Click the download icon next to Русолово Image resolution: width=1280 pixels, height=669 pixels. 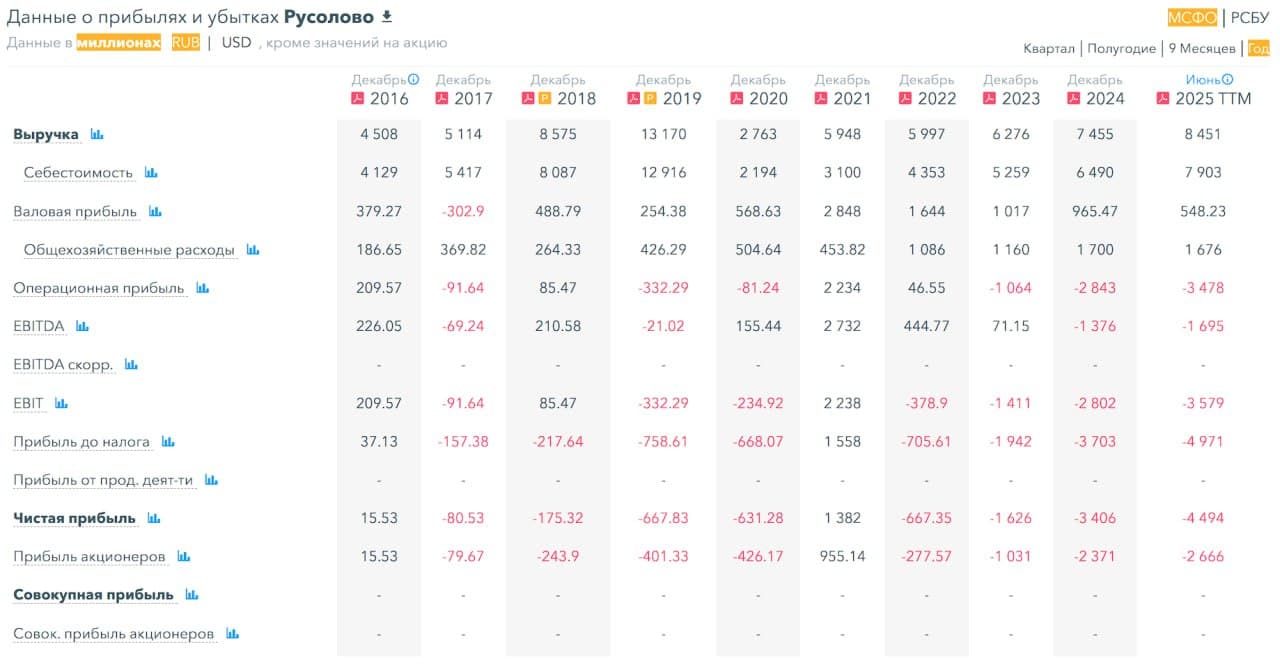pos(388,17)
